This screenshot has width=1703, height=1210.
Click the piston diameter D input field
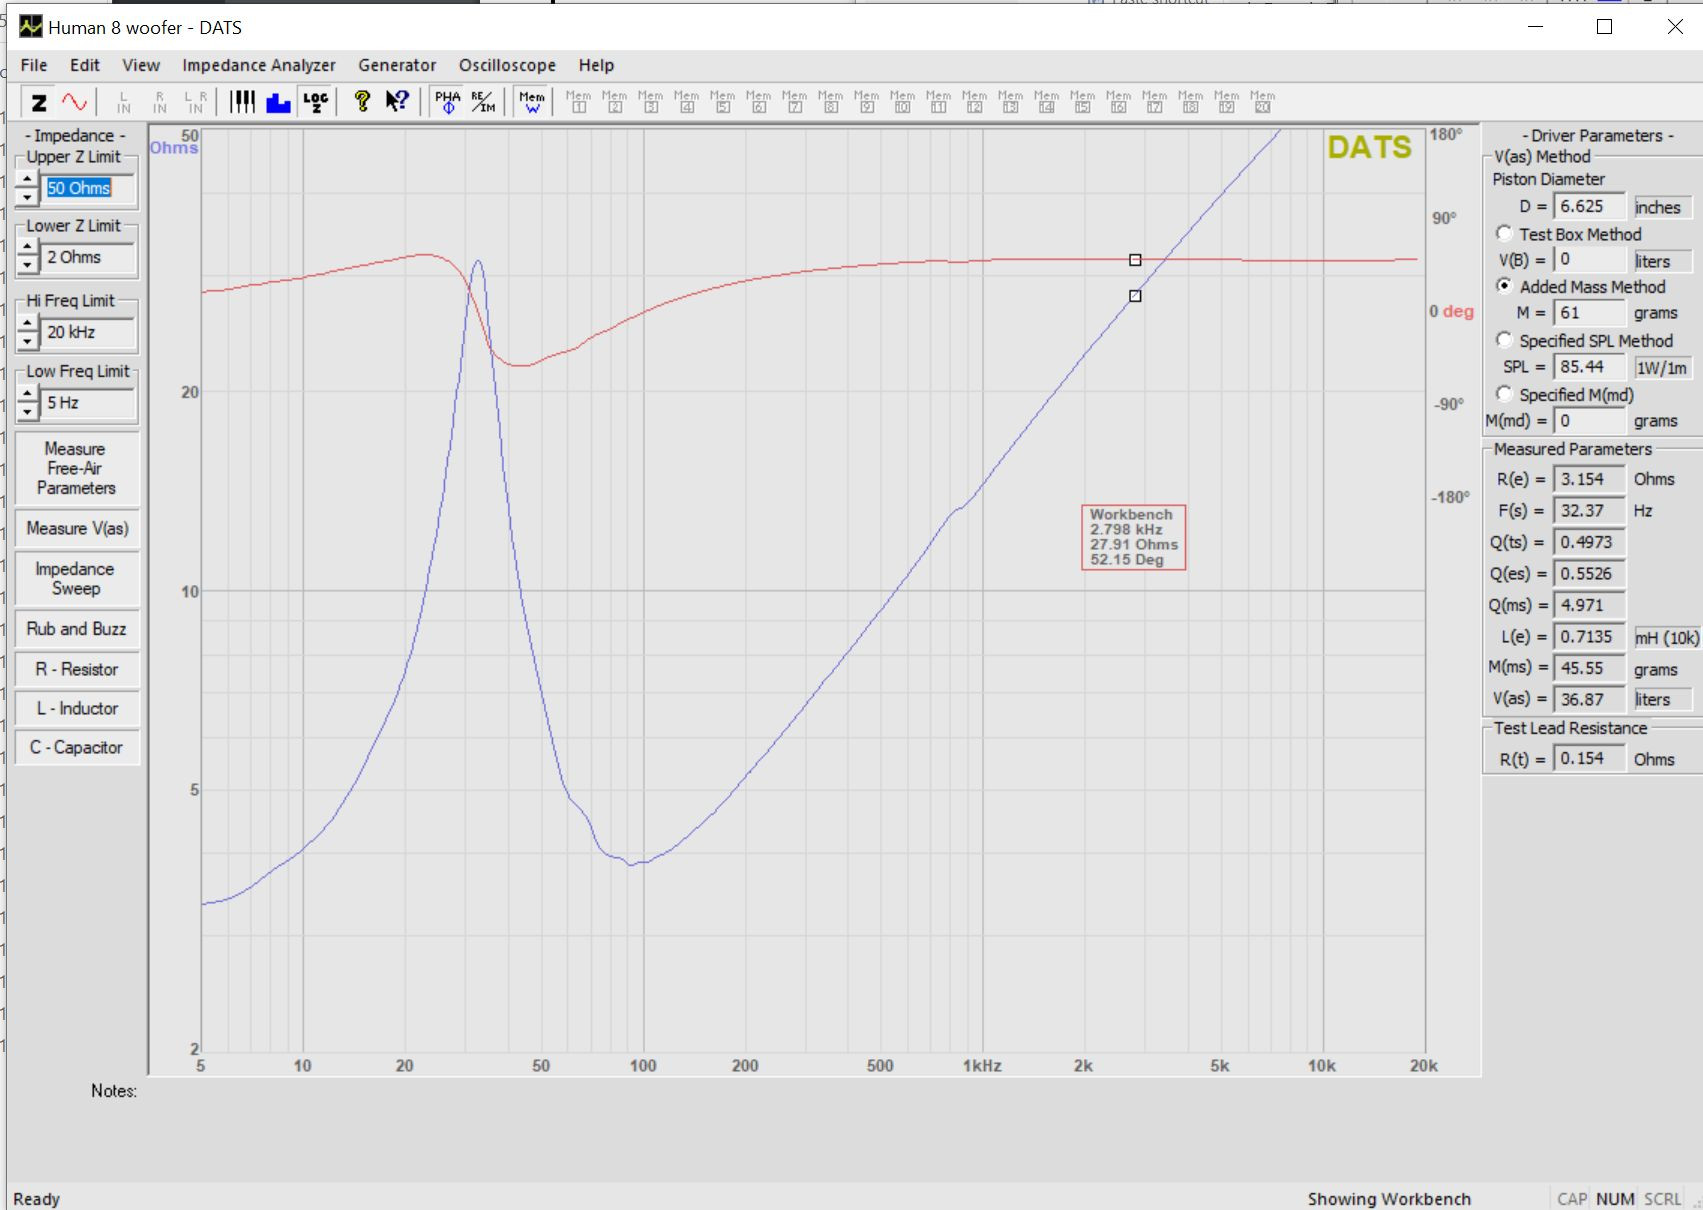coord(1589,206)
